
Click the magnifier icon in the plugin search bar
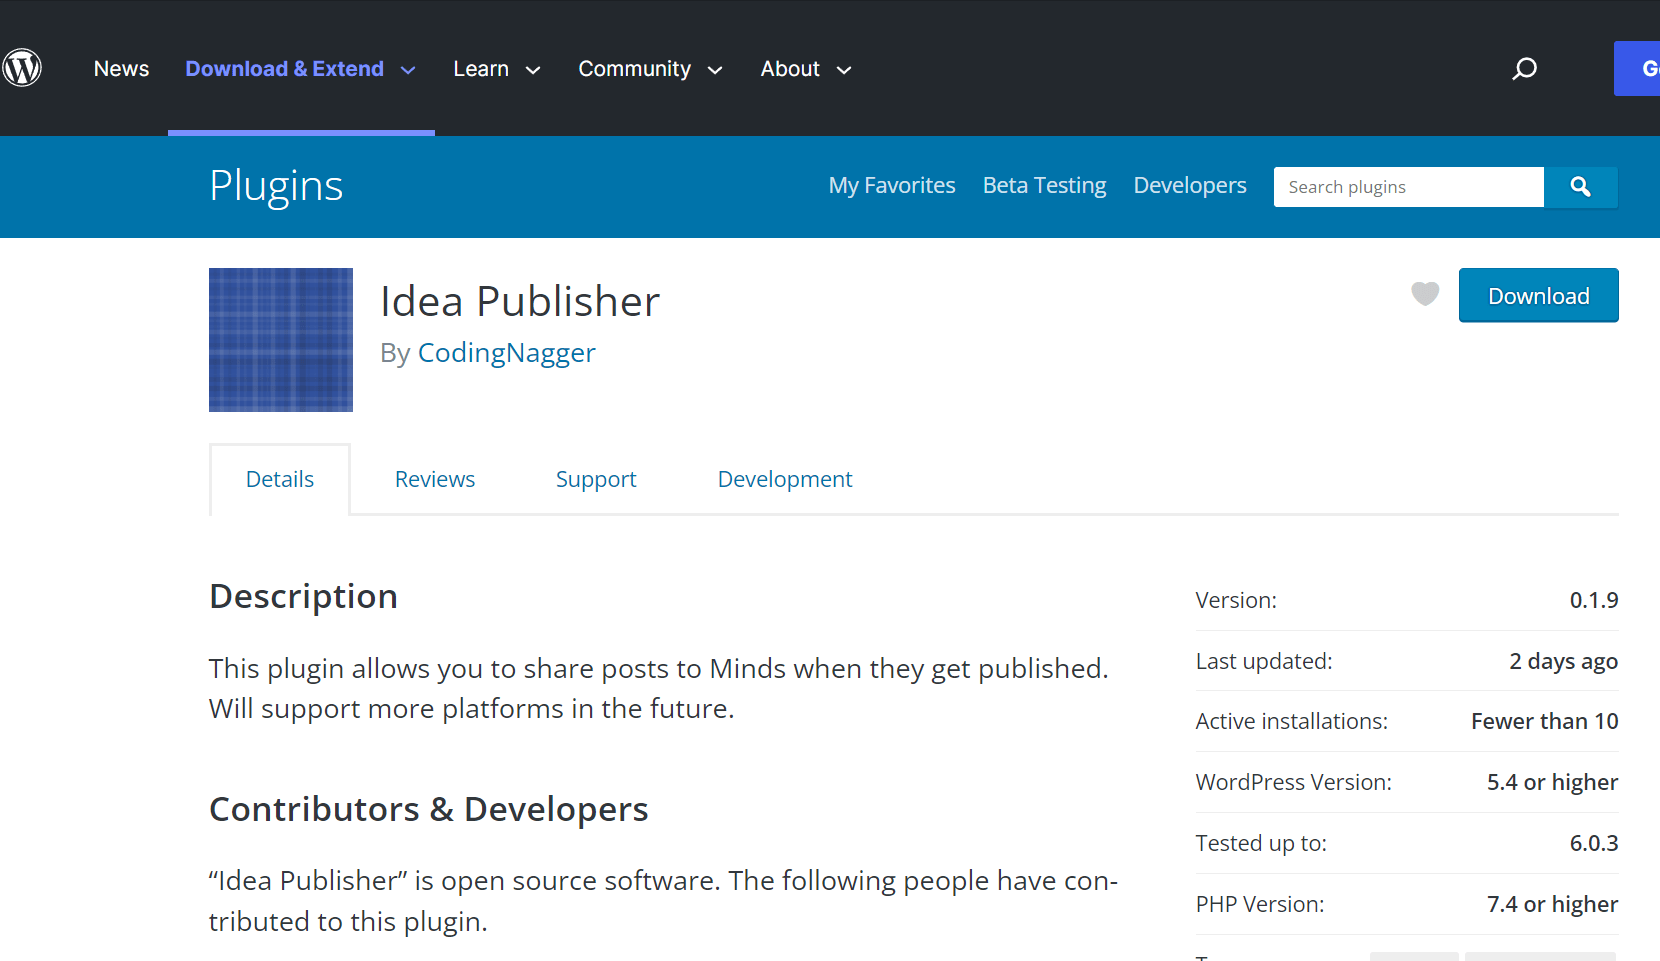(x=1580, y=187)
